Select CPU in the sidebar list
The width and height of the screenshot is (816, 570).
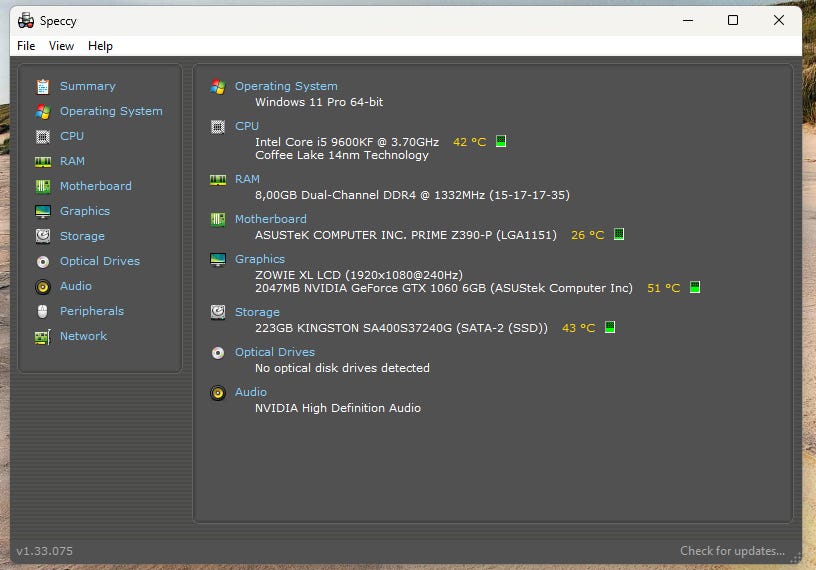(72, 136)
